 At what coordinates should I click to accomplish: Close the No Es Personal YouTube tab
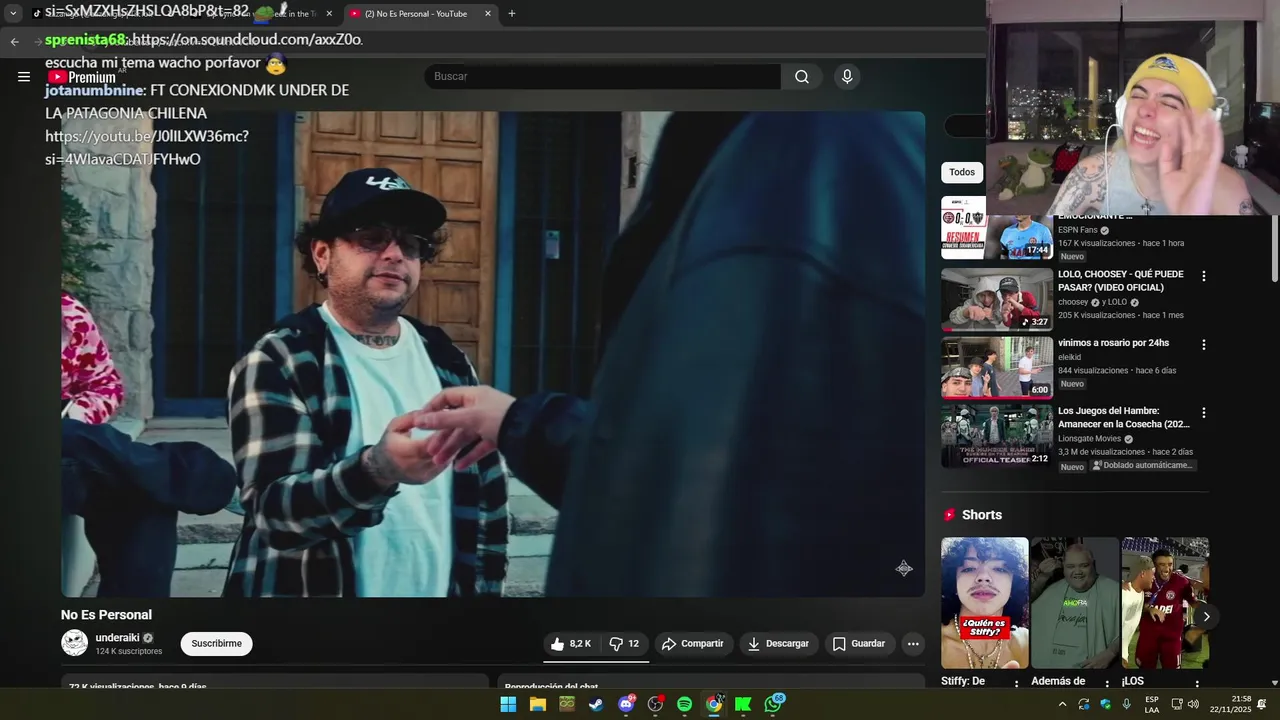pyautogui.click(x=488, y=14)
